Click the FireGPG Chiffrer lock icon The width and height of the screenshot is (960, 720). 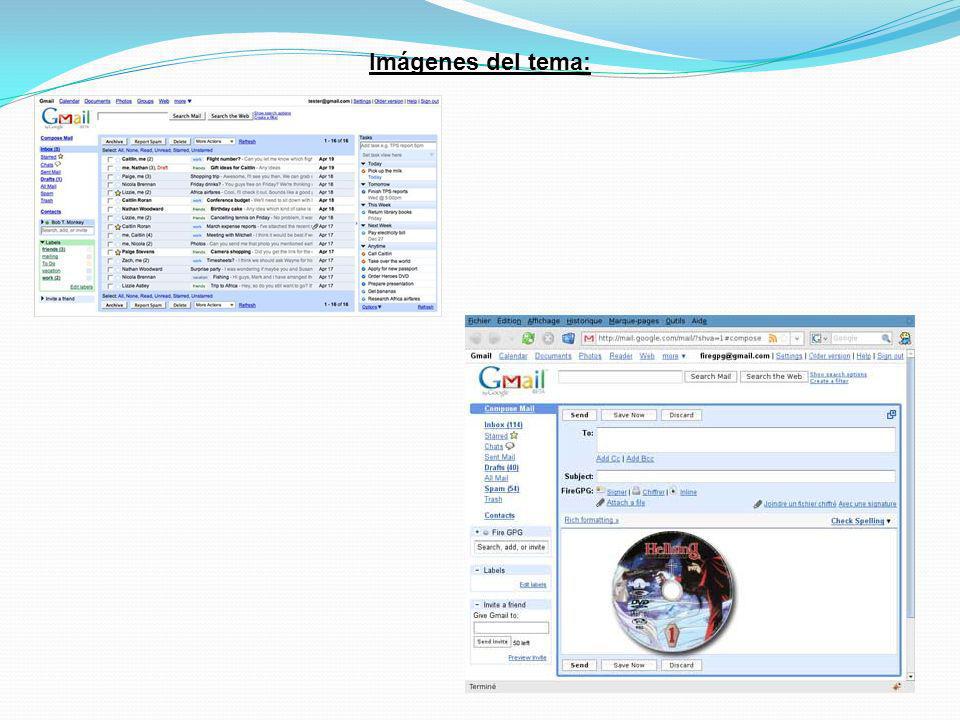tap(636, 490)
